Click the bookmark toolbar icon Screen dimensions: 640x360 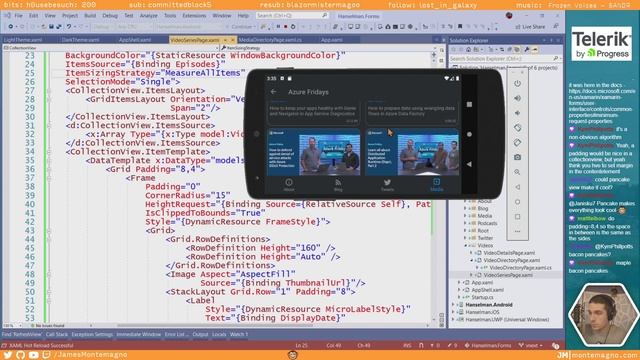click(460, 27)
